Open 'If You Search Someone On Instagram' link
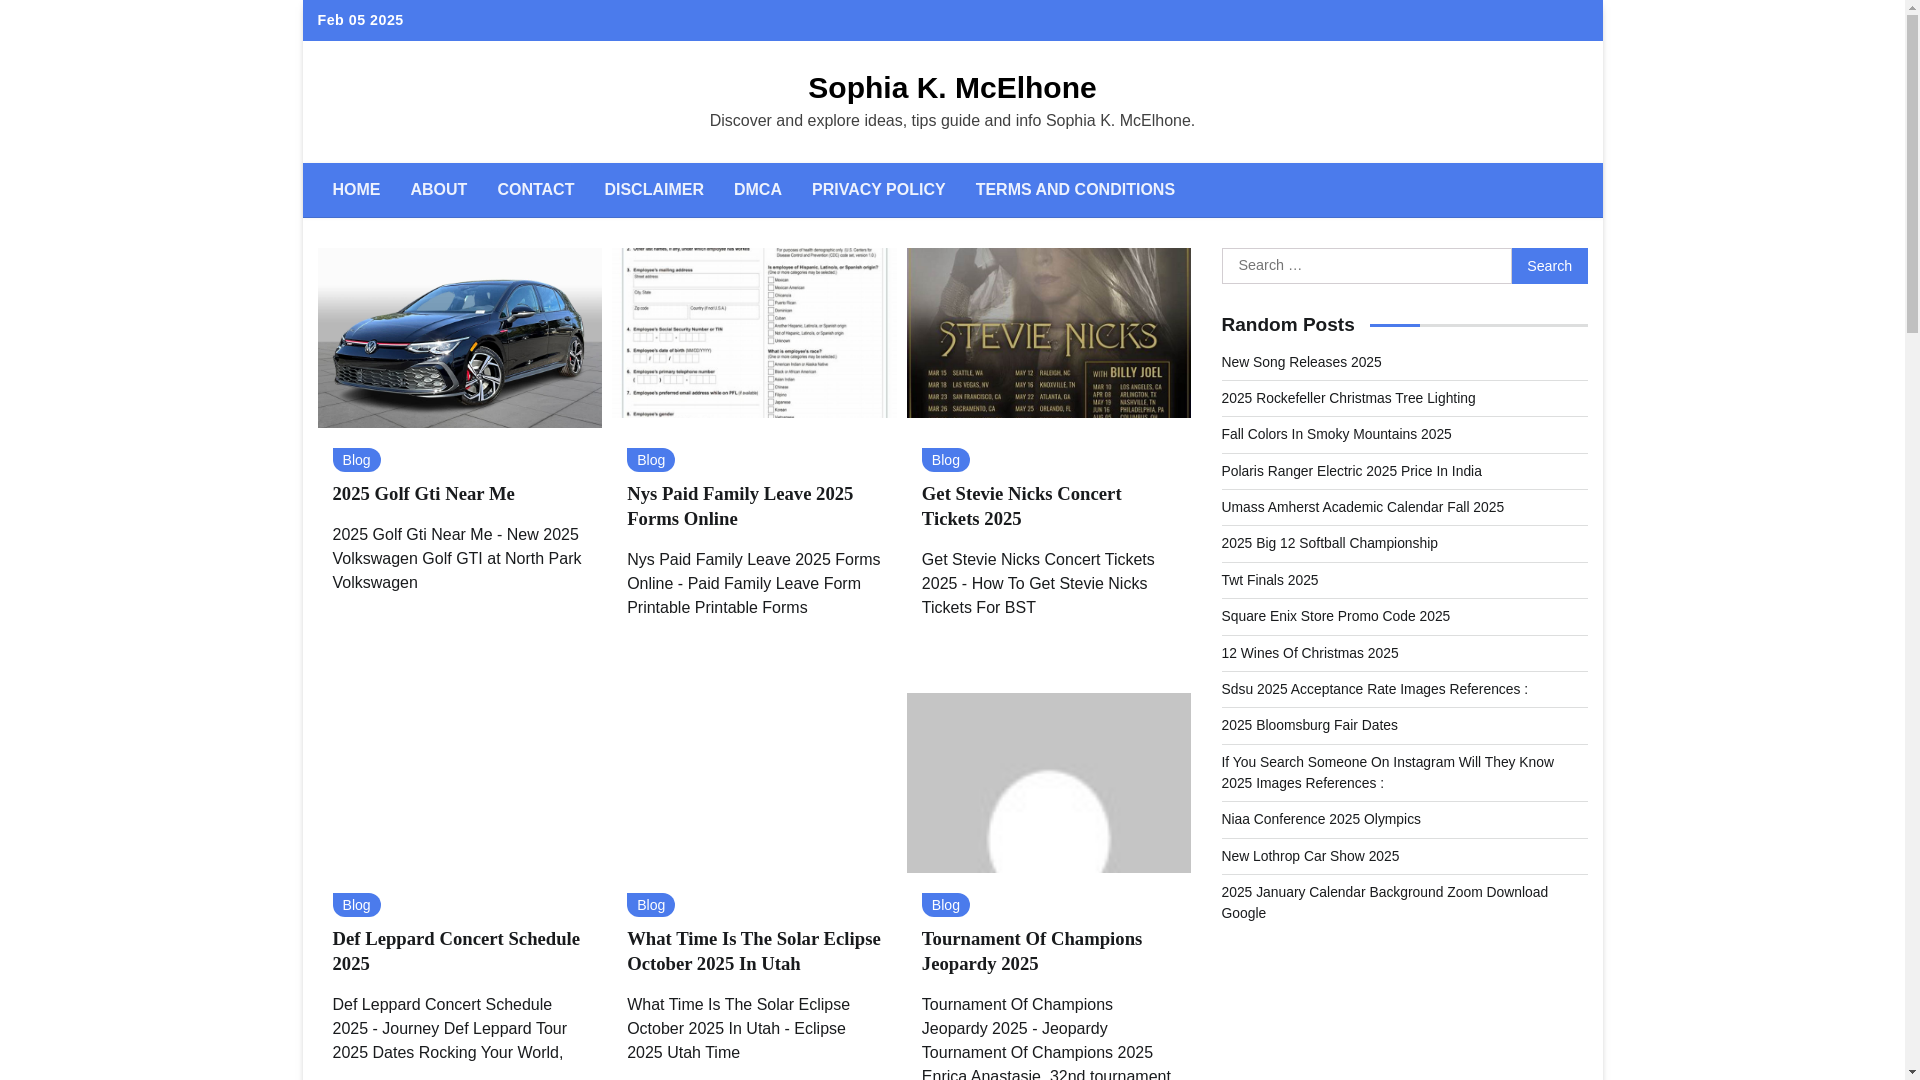The width and height of the screenshot is (1920, 1080). (x=1387, y=772)
